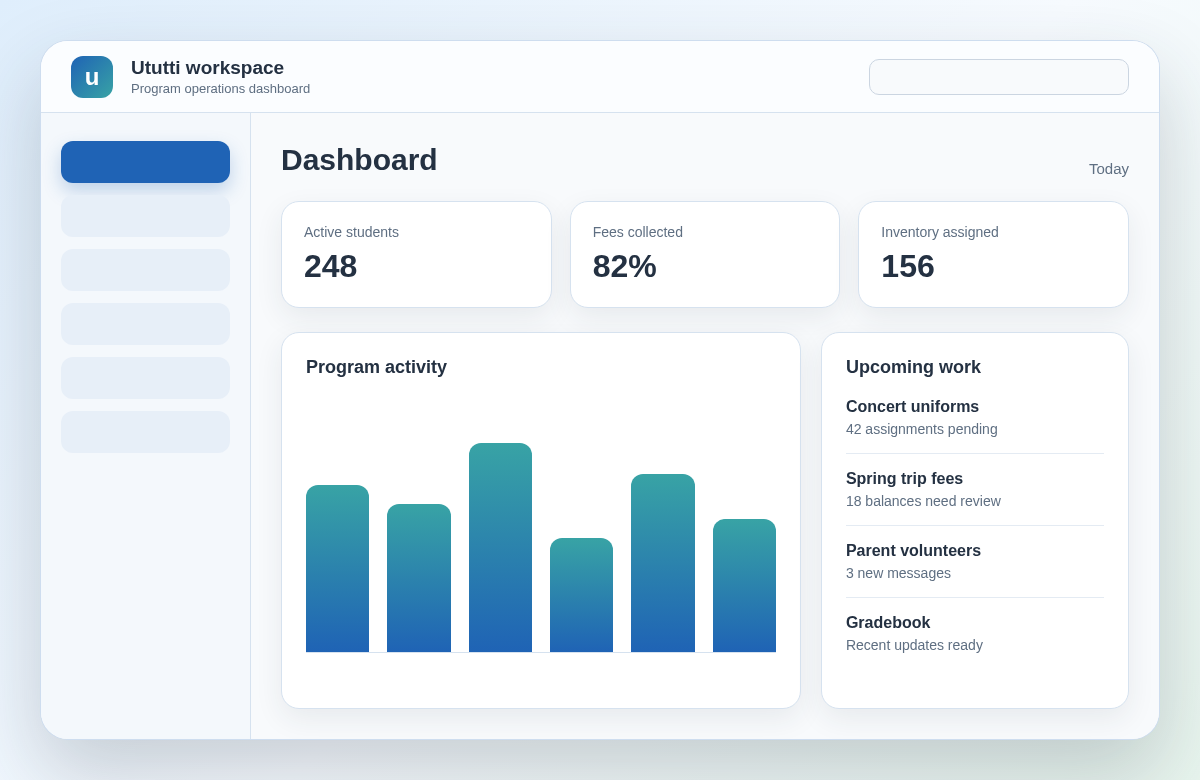
Task: Click the empty search field in header
Action: [x=998, y=77]
